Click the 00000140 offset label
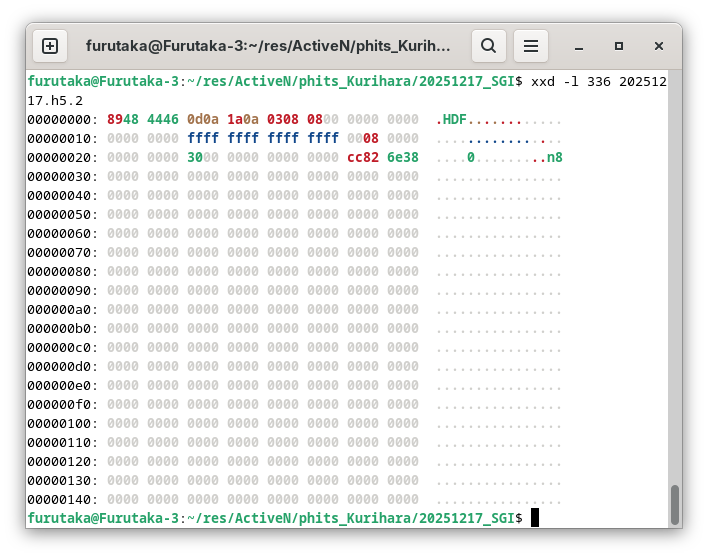Image resolution: width=708 pixels, height=557 pixels. click(59, 499)
